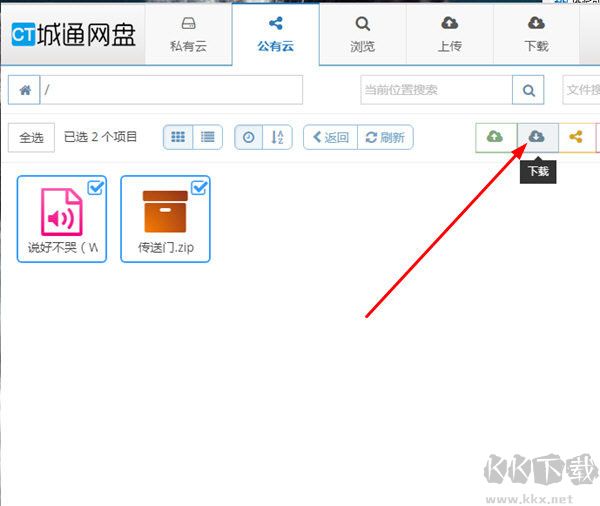Open the 浏览 tab
This screenshot has width=600, height=506.
363,34
